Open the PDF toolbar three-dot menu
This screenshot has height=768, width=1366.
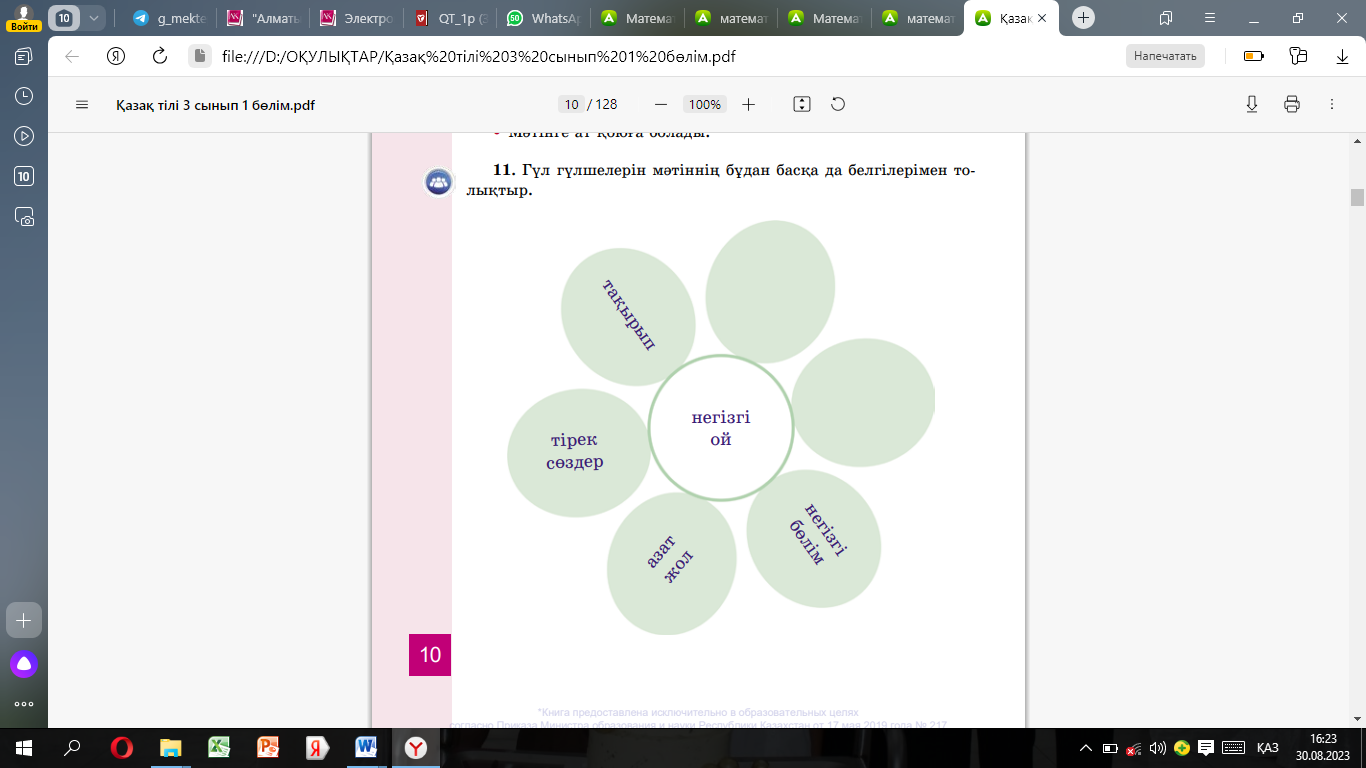pos(1331,104)
